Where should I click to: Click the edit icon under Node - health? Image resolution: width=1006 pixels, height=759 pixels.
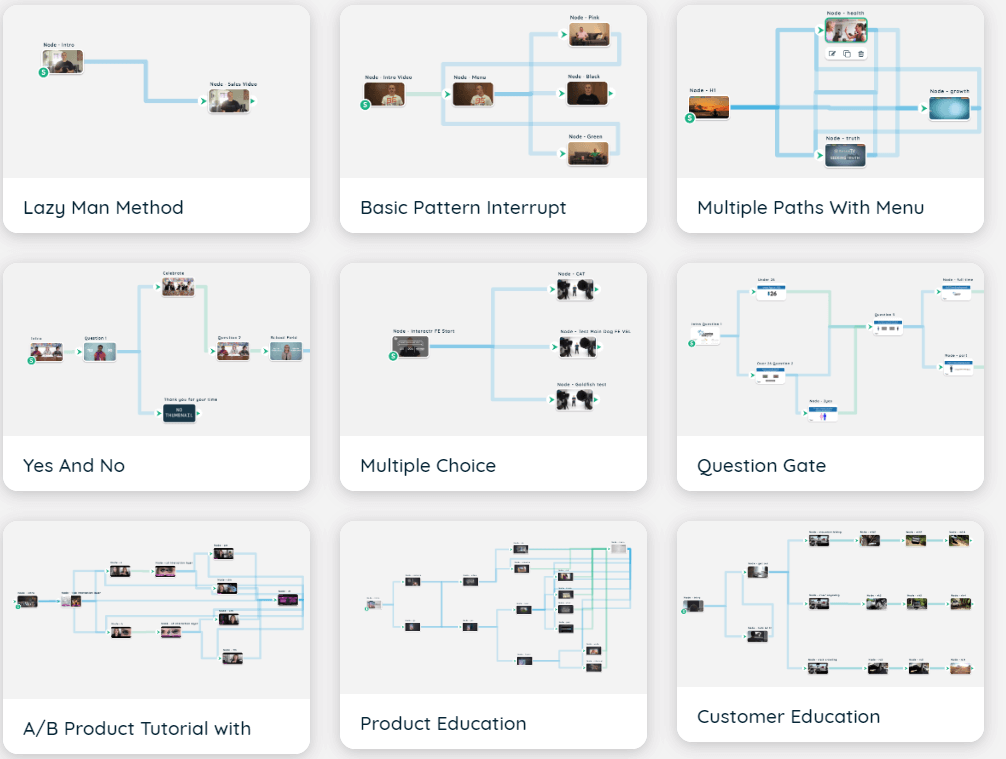tap(832, 54)
